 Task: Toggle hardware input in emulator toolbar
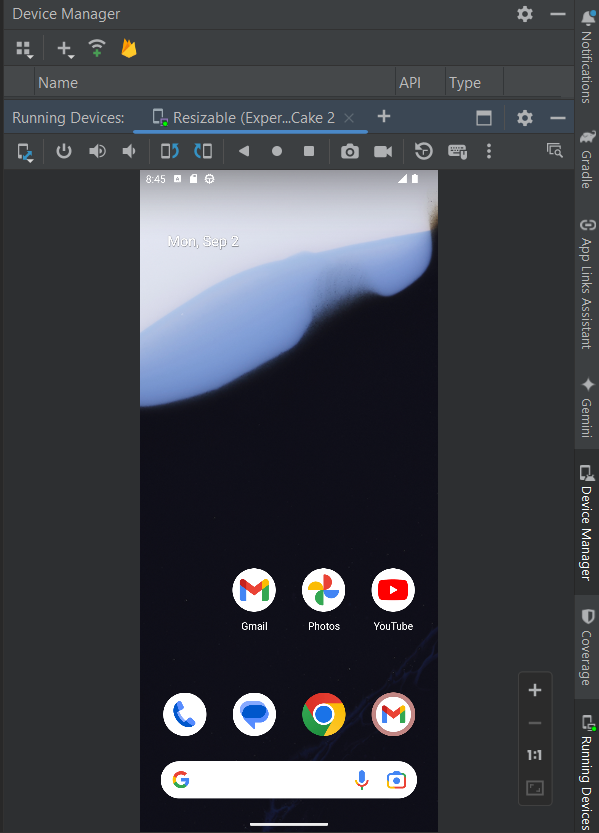click(457, 152)
